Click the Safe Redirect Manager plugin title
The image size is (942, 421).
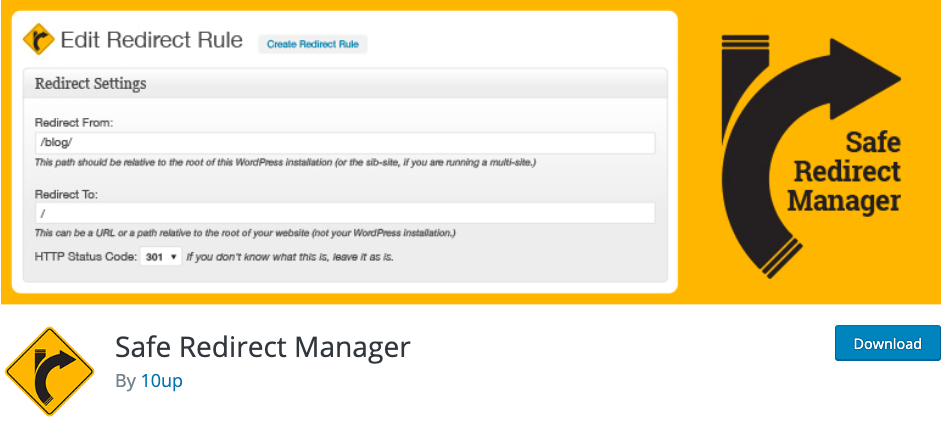[263, 347]
